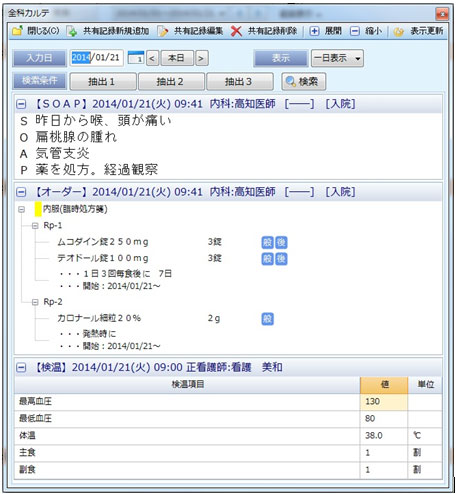Click the 入力日 date input field

(x=97, y=58)
